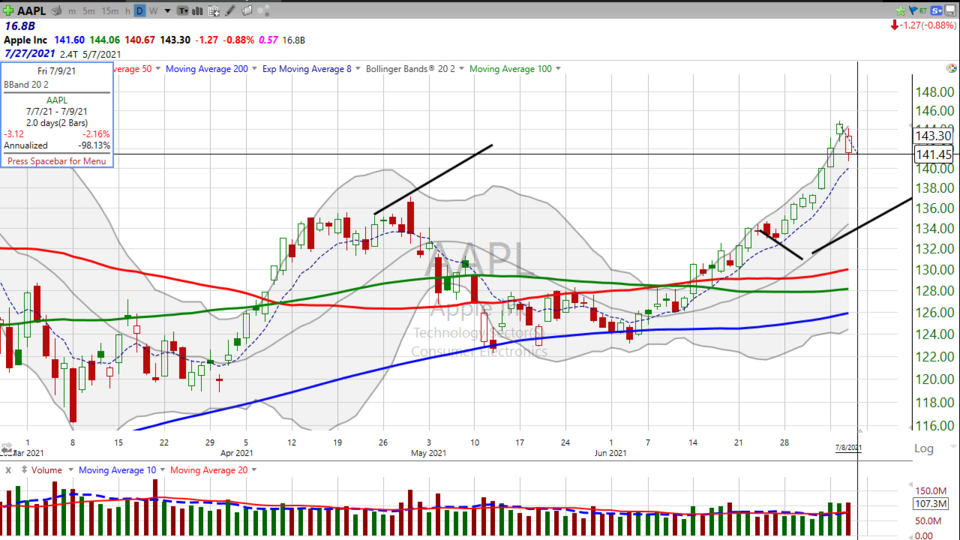Switch to the weekly W timeframe
The width and height of the screenshot is (960, 540).
pyautogui.click(x=154, y=10)
